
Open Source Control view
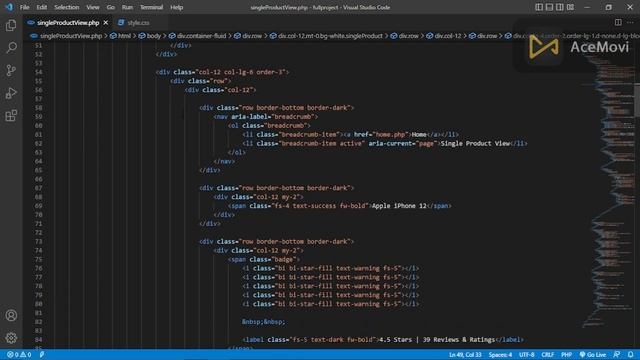11,70
